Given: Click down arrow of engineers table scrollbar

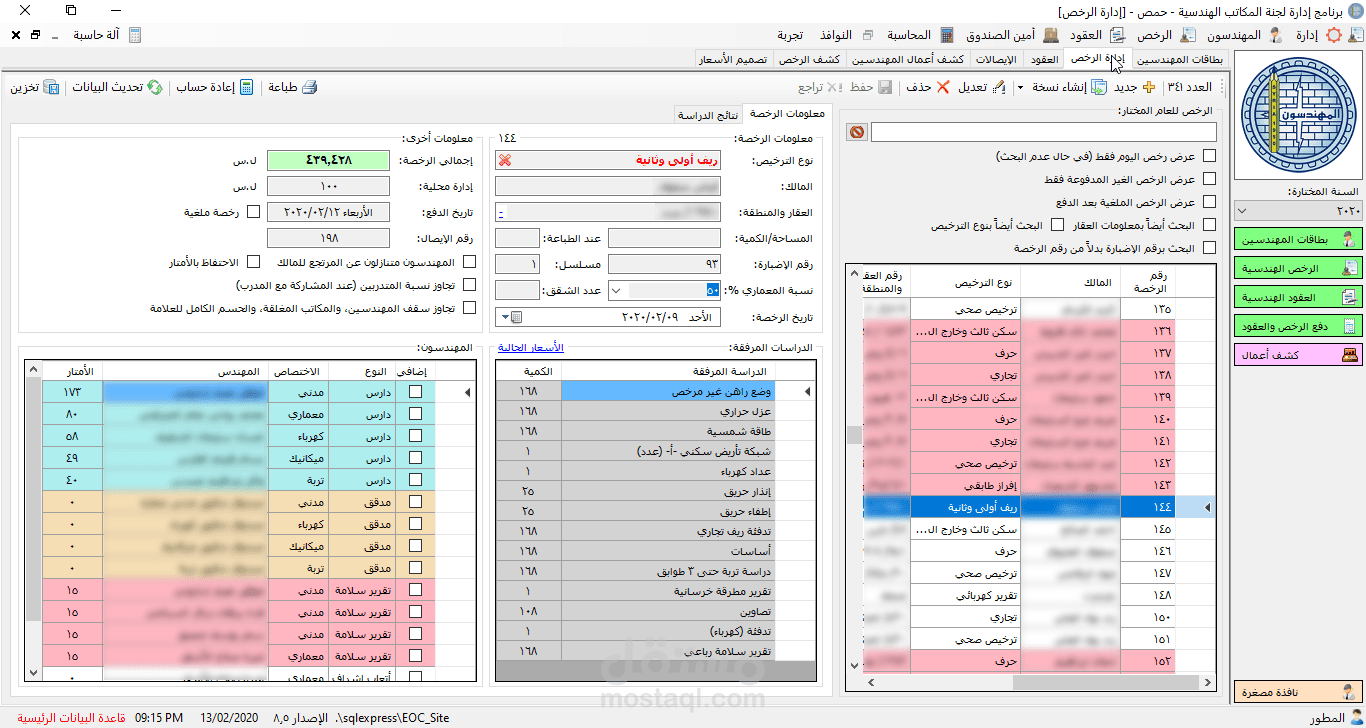Looking at the screenshot, I should (32, 672).
